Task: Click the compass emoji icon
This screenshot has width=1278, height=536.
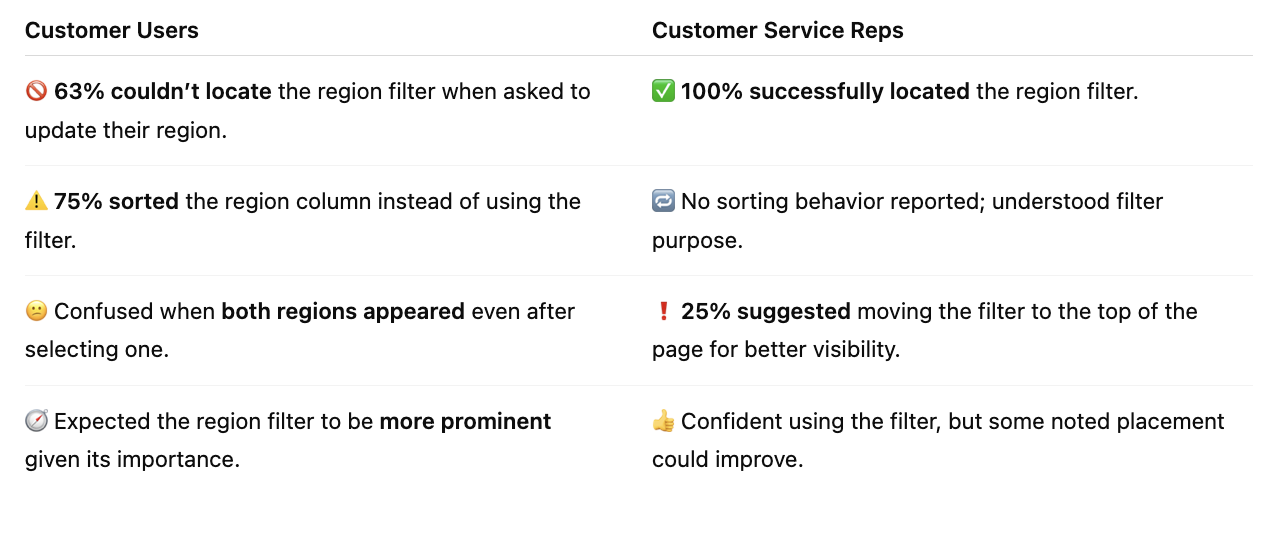Action: [36, 422]
